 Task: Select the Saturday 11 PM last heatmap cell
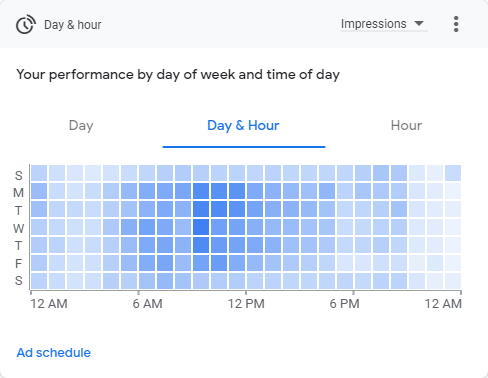tap(453, 281)
